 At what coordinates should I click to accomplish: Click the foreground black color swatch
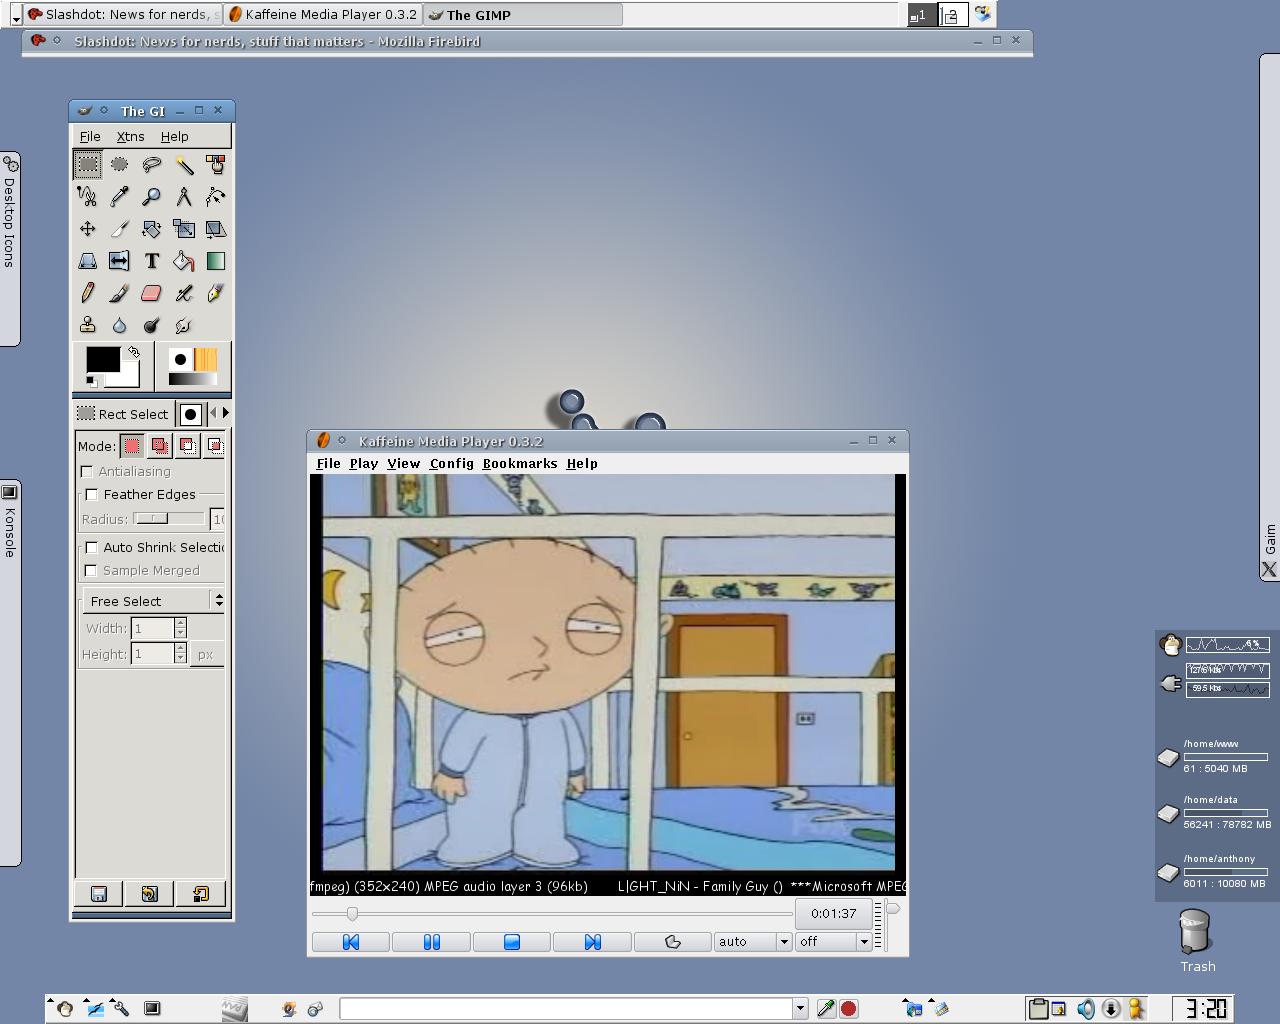[103, 359]
